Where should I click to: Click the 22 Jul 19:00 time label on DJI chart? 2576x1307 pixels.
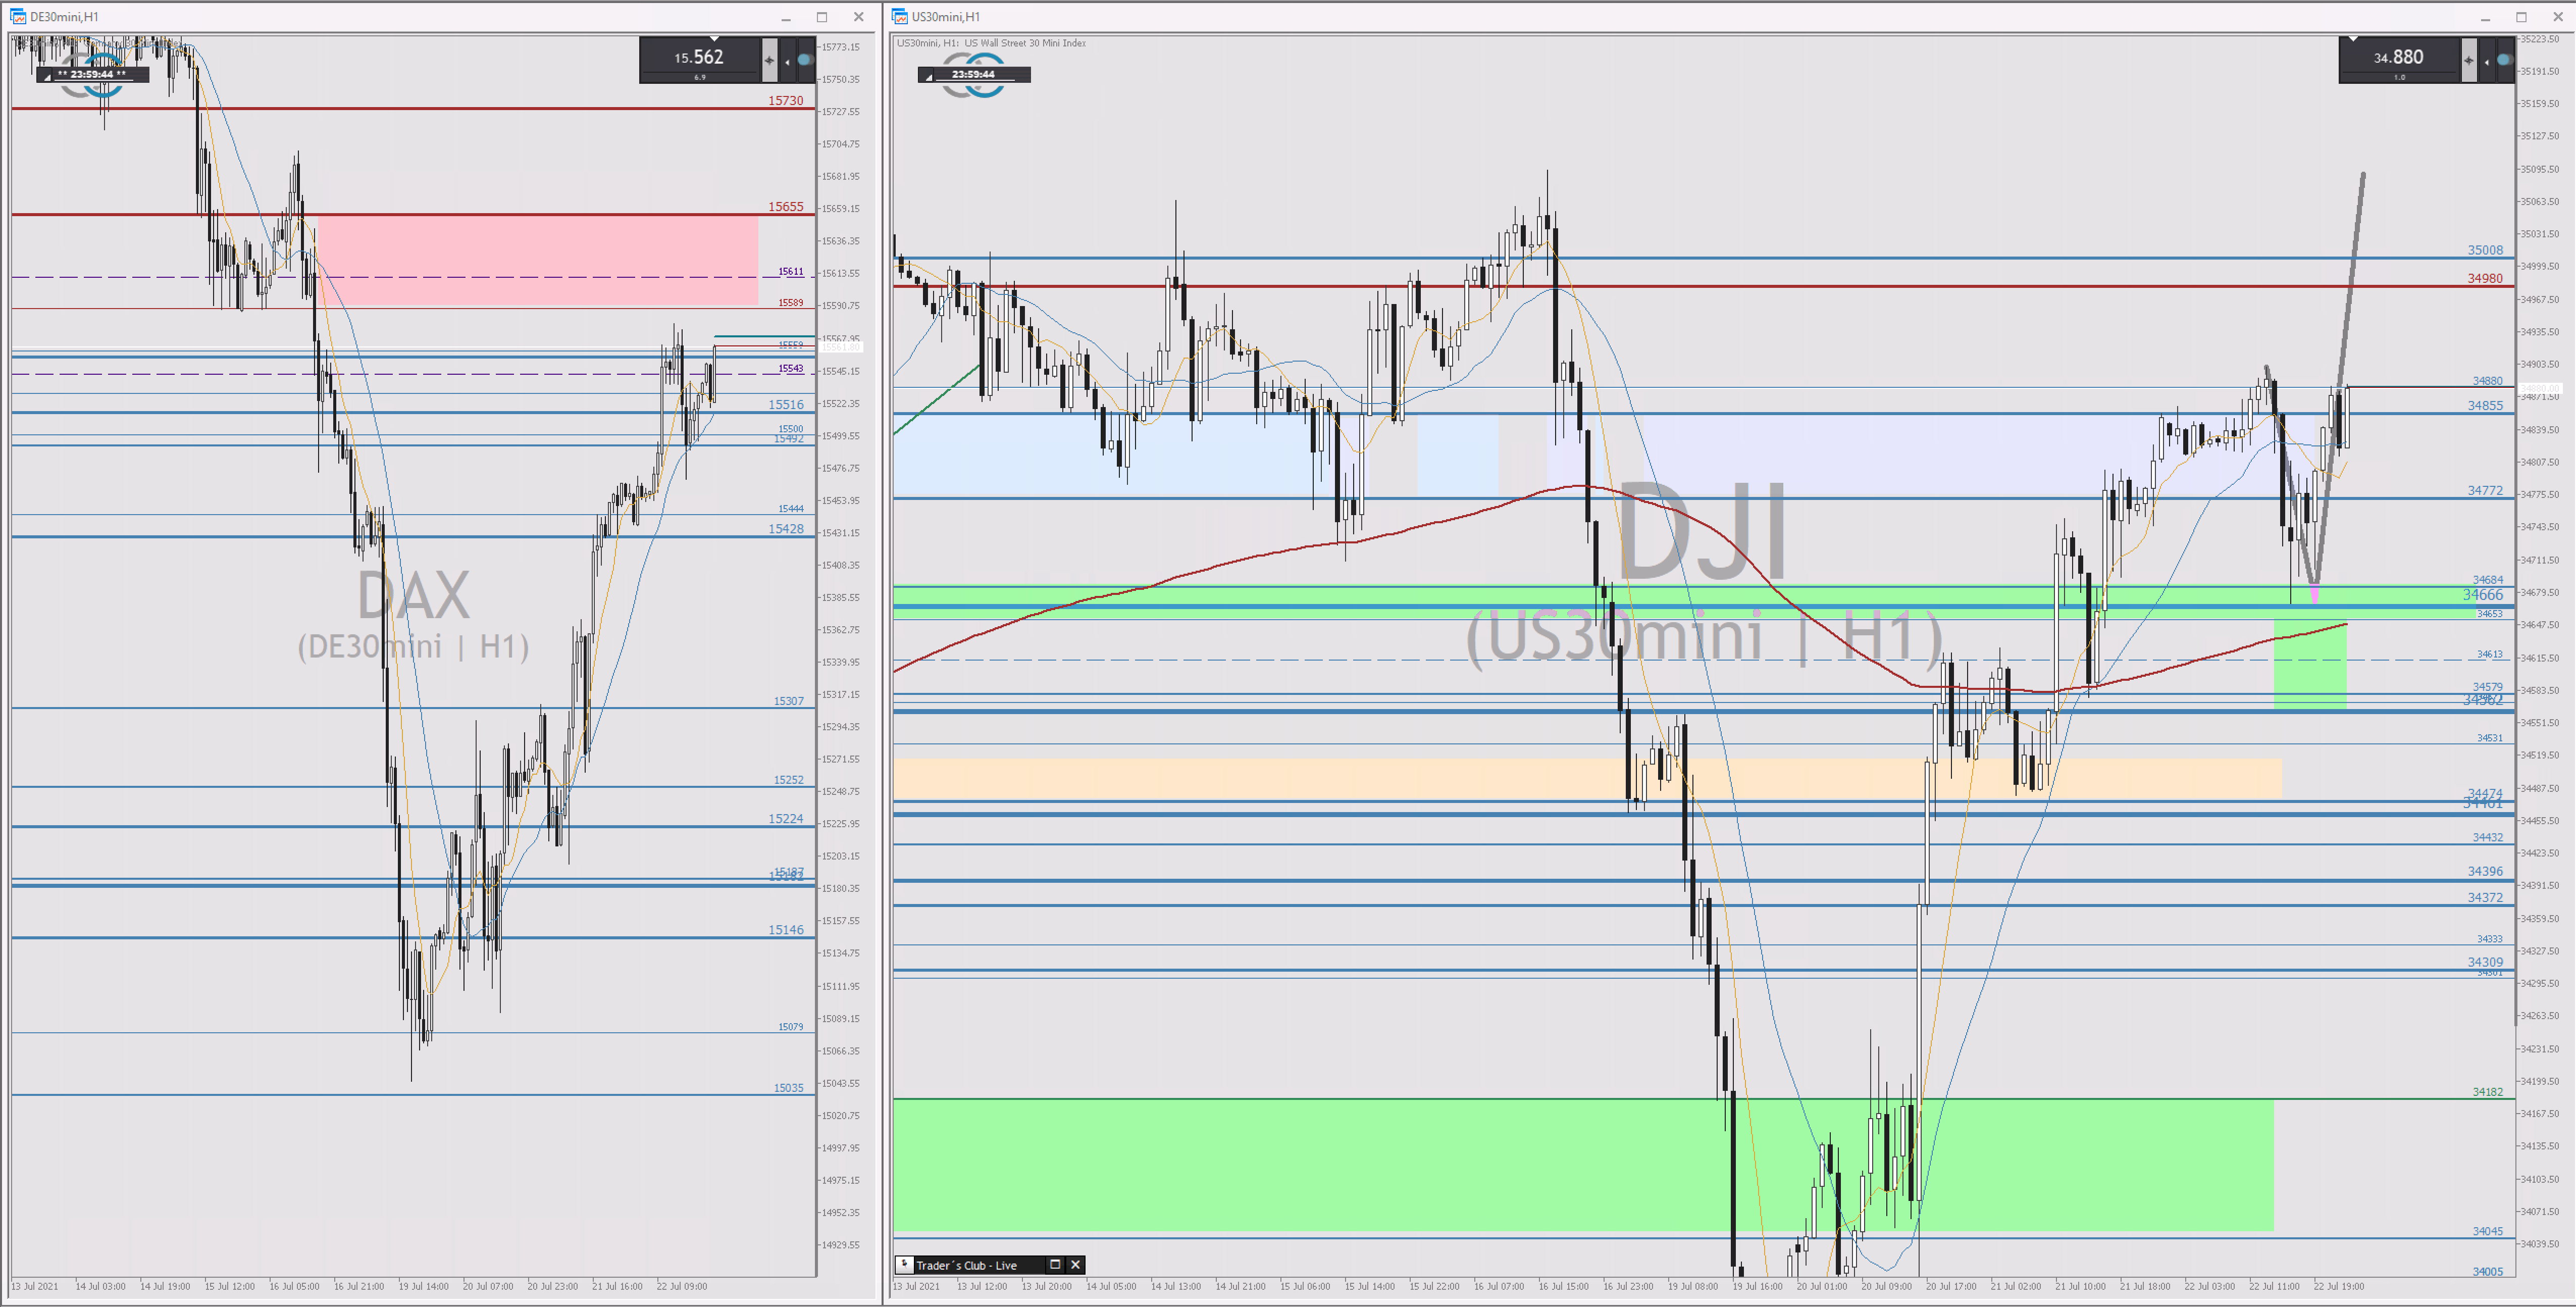pyautogui.click(x=2338, y=1286)
